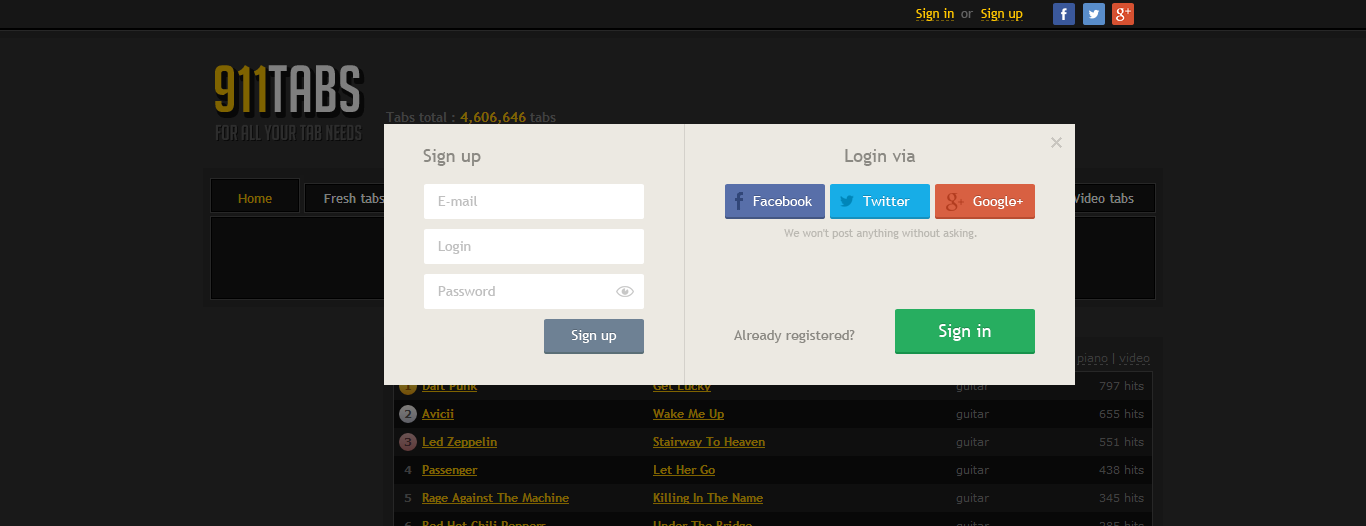Open Stairway To Heaven song link
Screen dimensions: 1366x526
709,442
